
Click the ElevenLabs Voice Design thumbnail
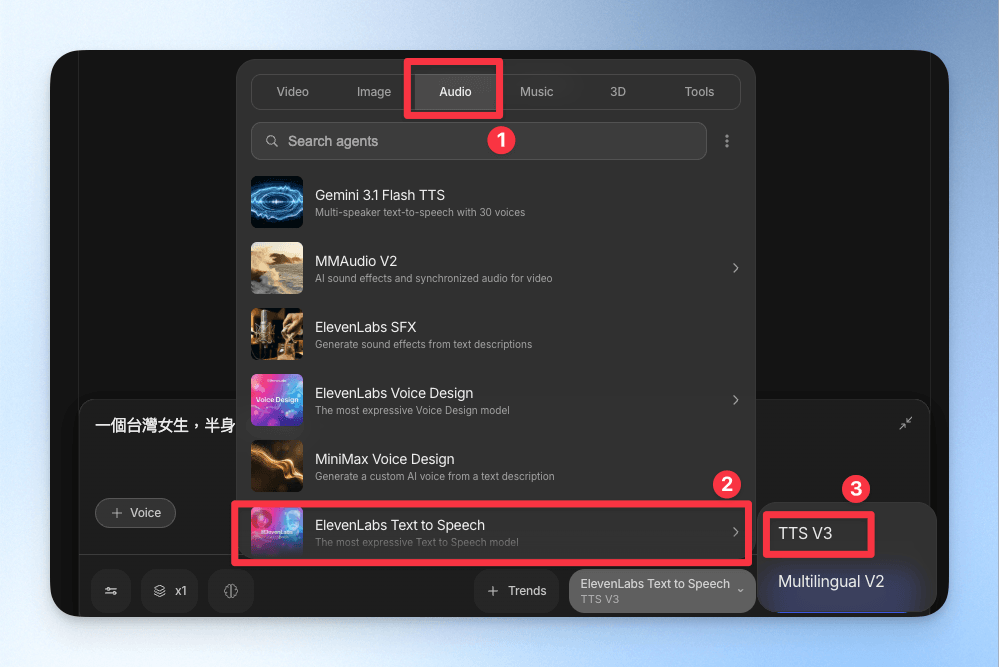coord(277,400)
